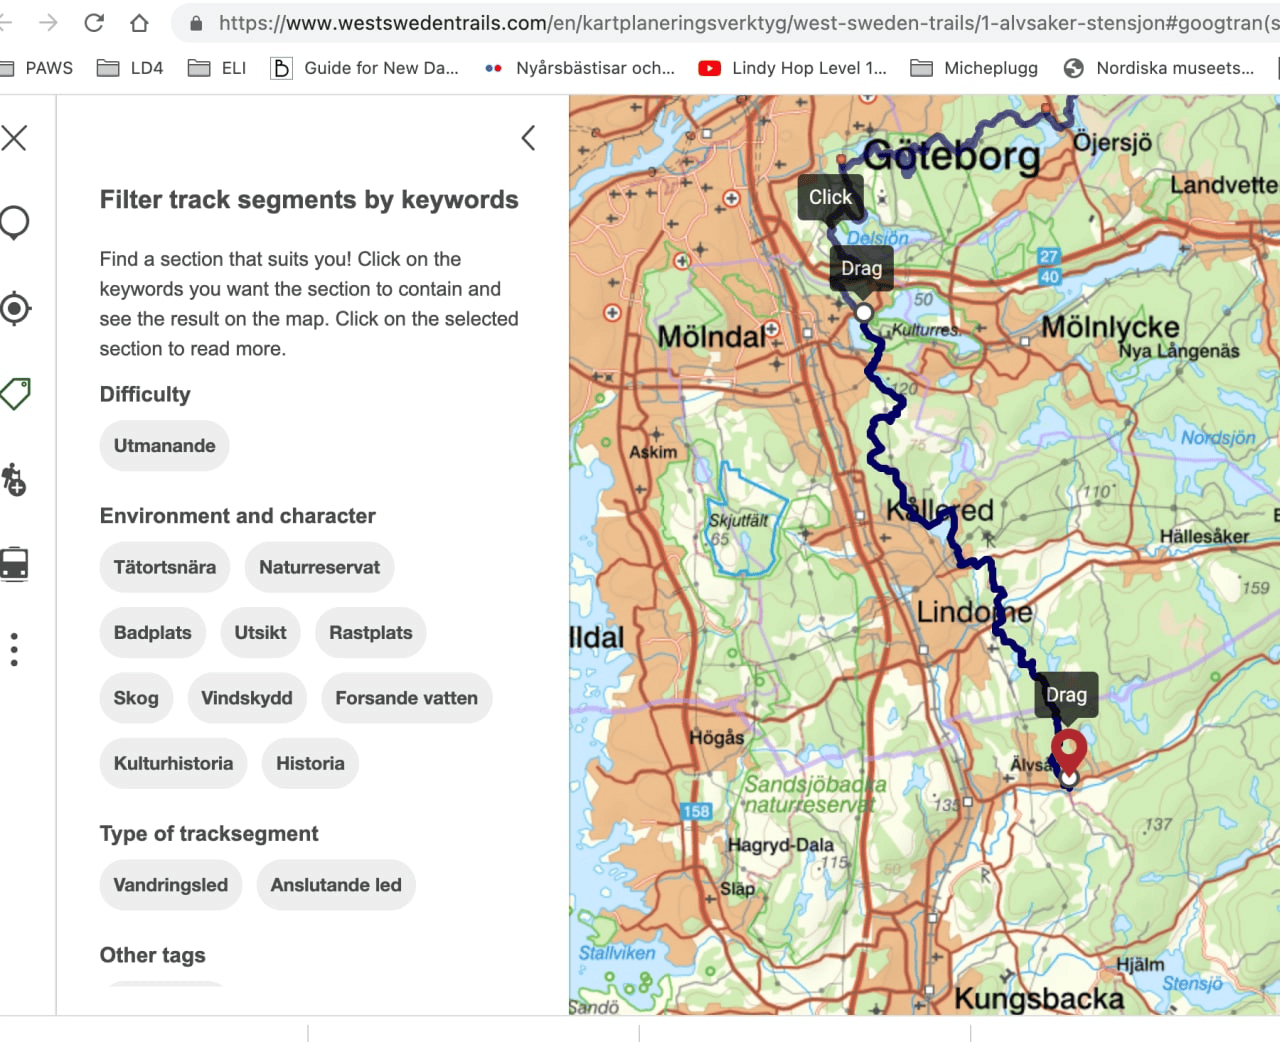Enable the Badplats keyword filter
Viewport: 1280px width, 1042px height.
(x=152, y=633)
